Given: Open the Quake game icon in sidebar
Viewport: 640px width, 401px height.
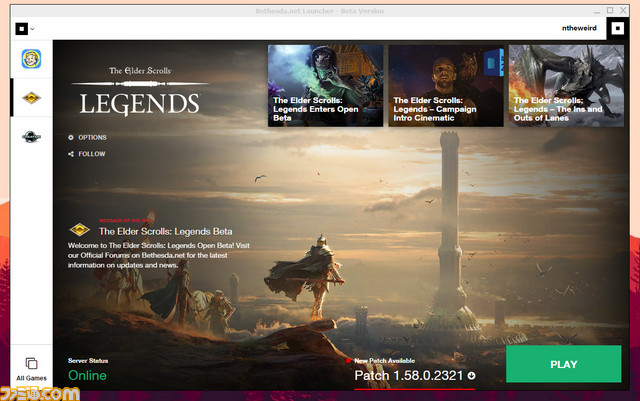Looking at the screenshot, I should [31, 137].
